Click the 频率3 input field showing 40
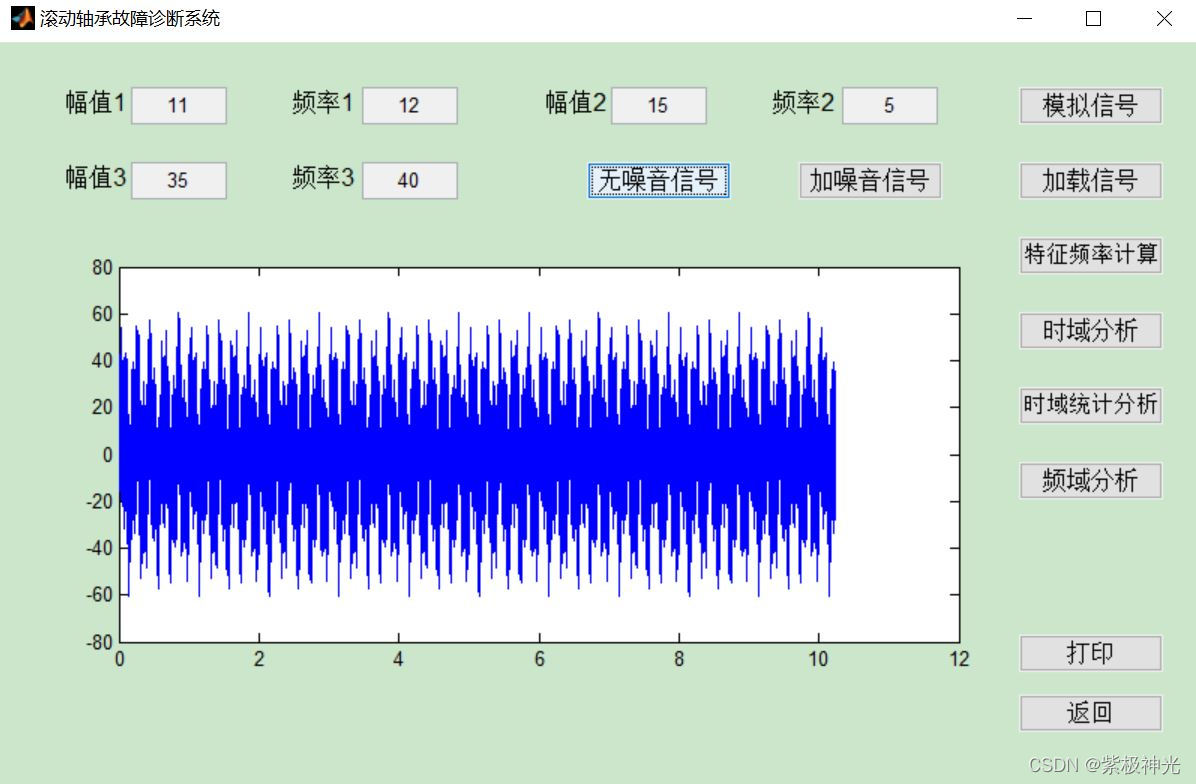The image size is (1196, 784). [410, 181]
